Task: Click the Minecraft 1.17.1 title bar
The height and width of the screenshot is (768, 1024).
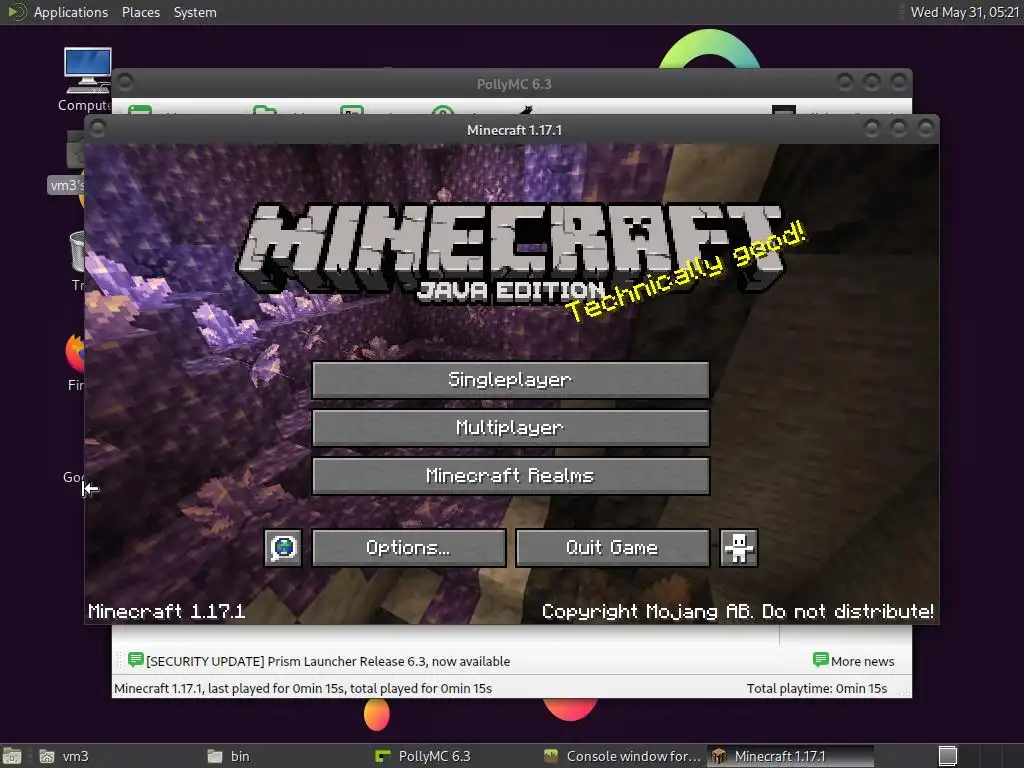Action: [514, 130]
